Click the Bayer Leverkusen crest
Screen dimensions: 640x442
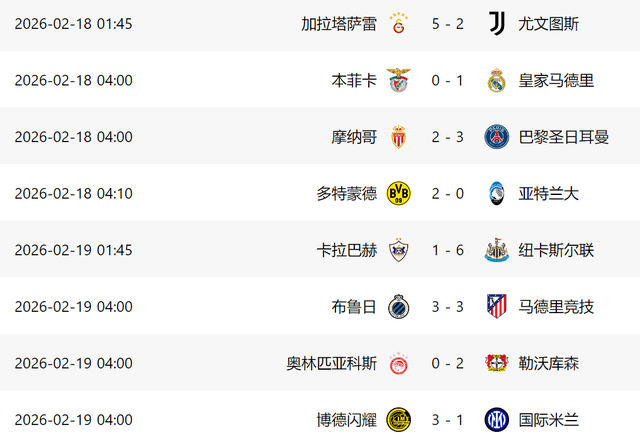(496, 364)
